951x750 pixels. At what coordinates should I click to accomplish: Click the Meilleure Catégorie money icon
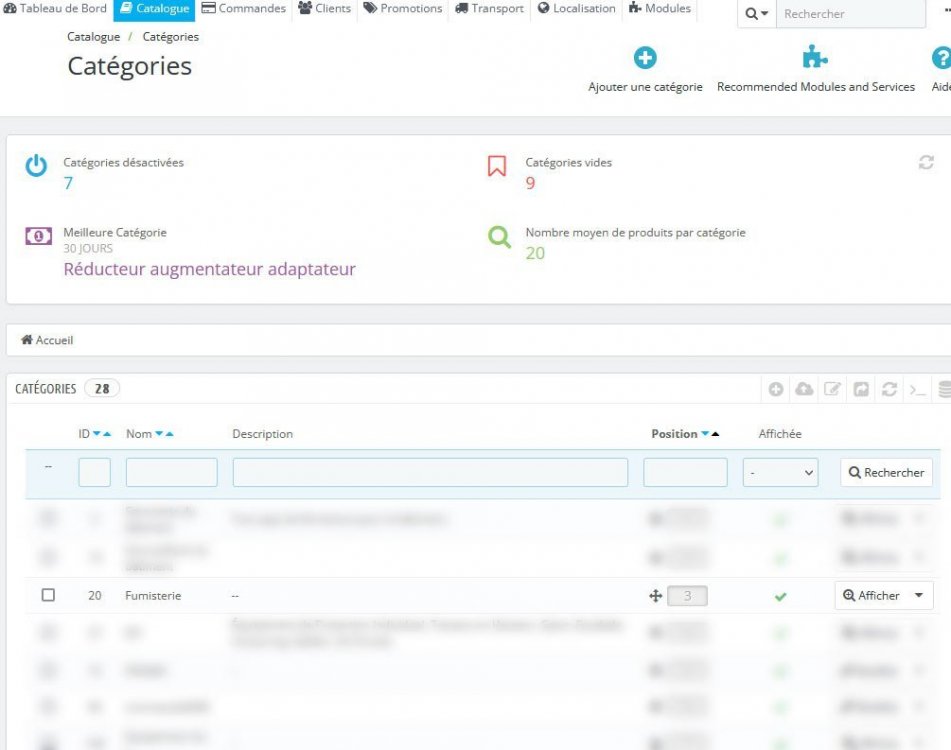(38, 236)
